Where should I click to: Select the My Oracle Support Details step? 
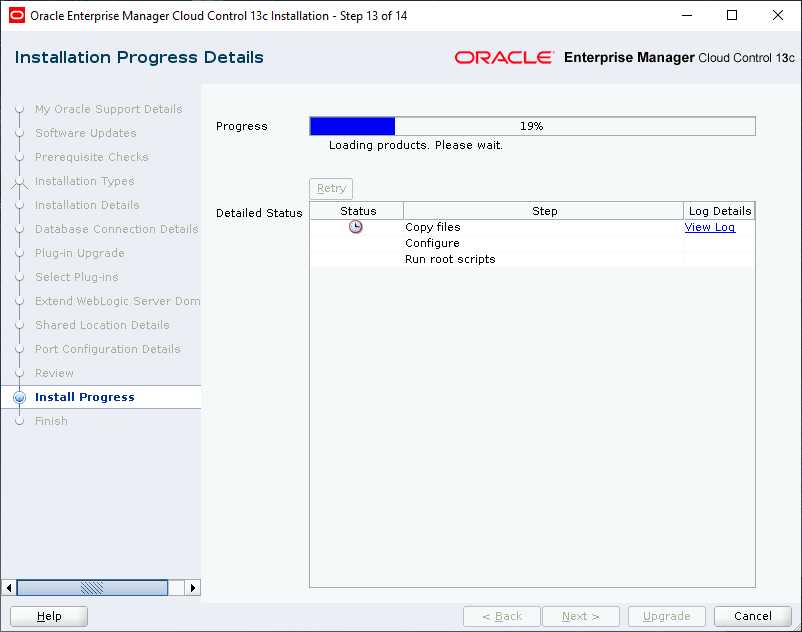point(108,109)
